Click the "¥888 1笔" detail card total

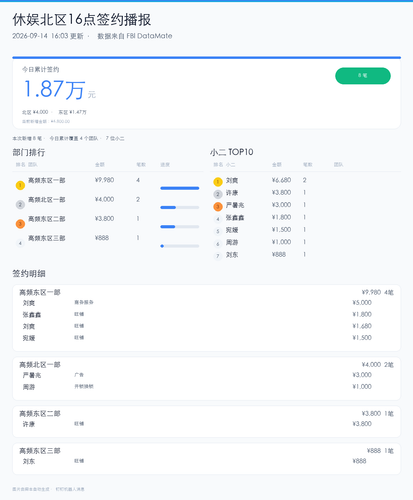(x=380, y=451)
